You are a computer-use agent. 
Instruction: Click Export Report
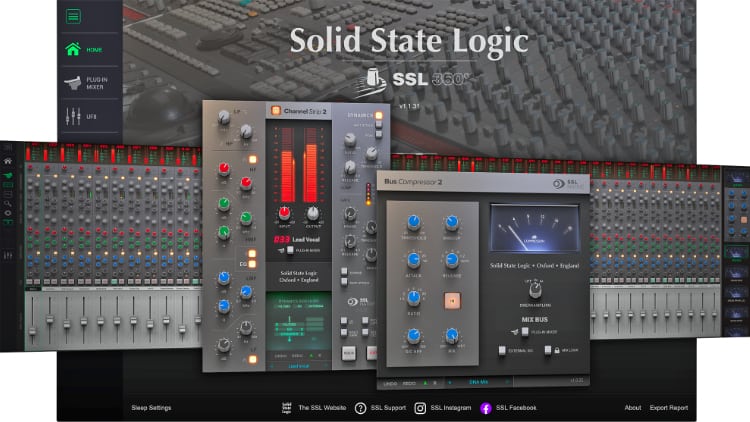pyautogui.click(x=669, y=408)
